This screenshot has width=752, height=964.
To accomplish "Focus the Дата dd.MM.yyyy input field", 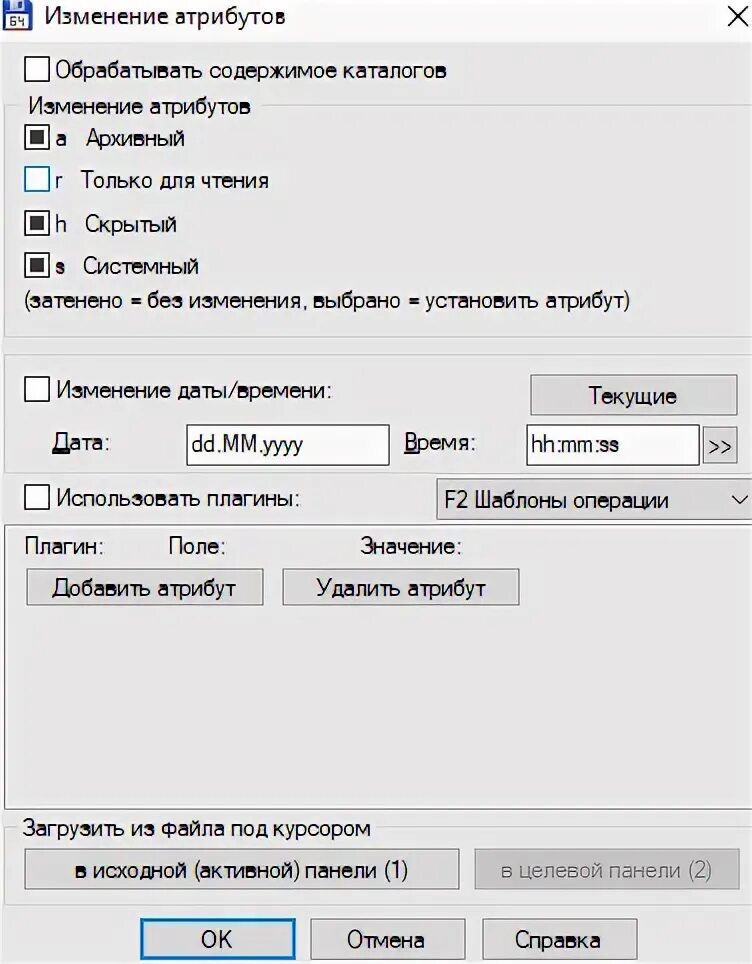I will [288, 444].
